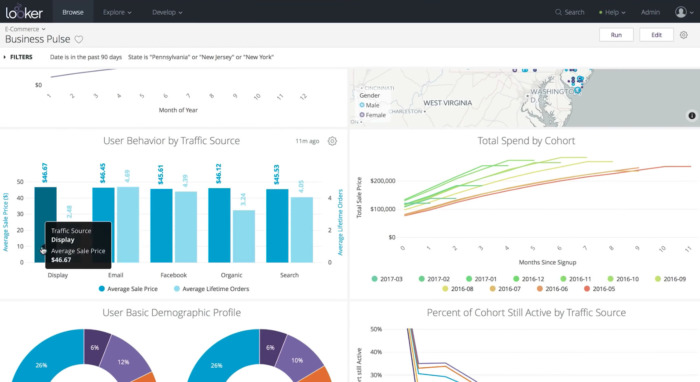Click the State filter text
The width and height of the screenshot is (700, 382).
click(x=201, y=57)
